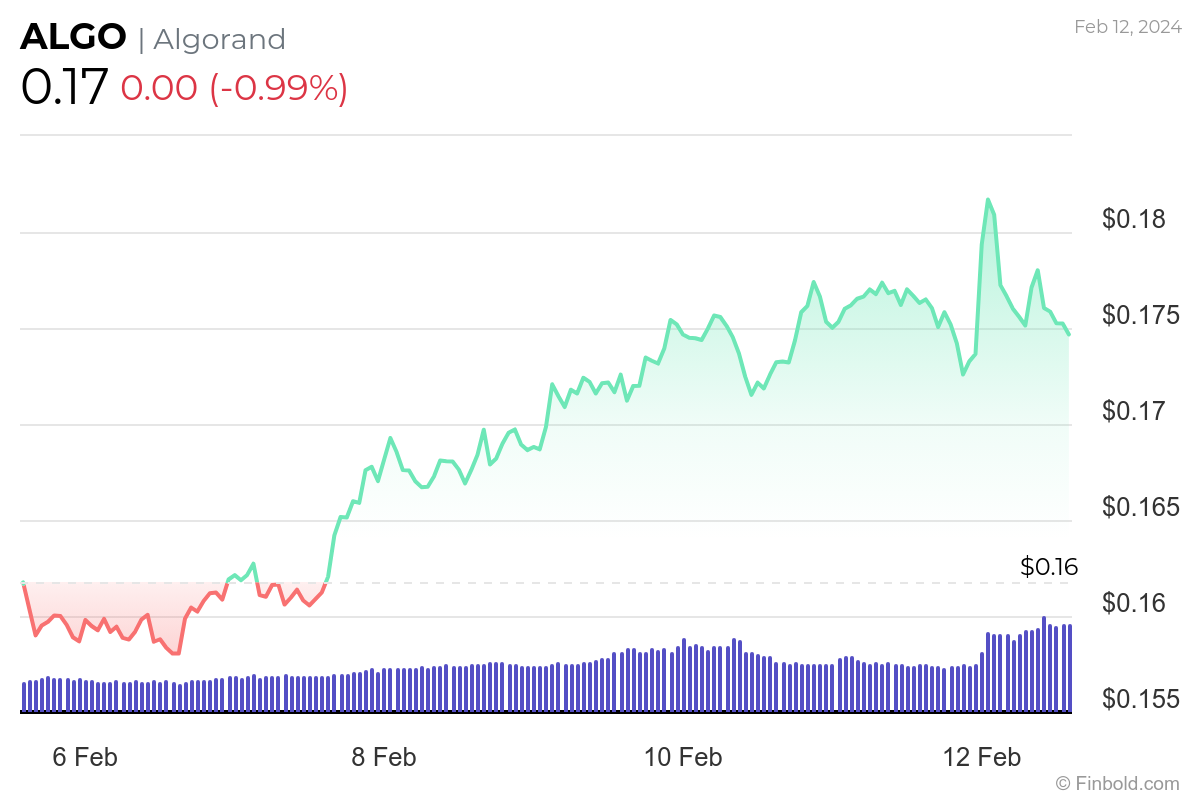This screenshot has height=800, width=1200.
Task: Select the 6 Feb x-axis label
Action: click(x=84, y=757)
